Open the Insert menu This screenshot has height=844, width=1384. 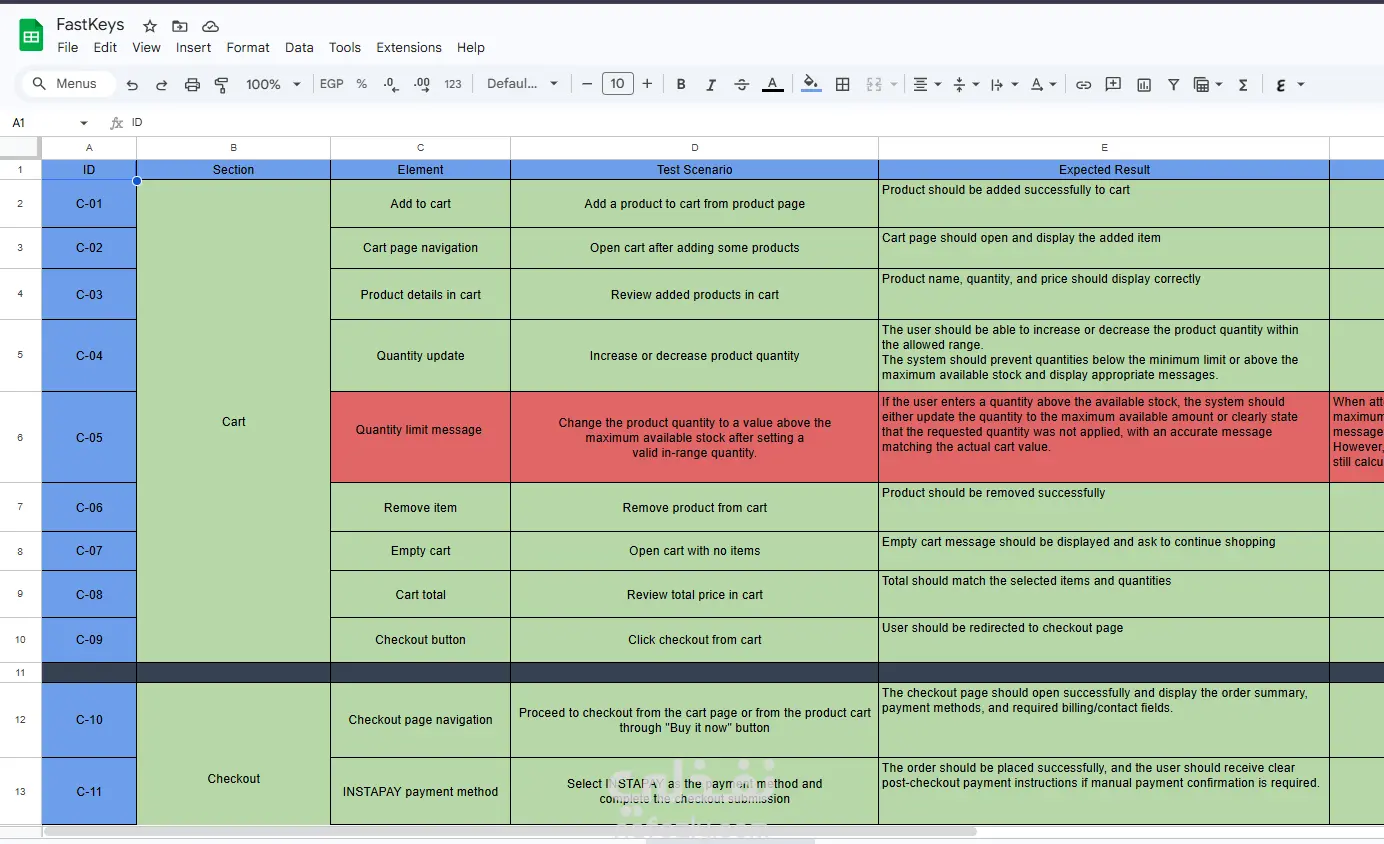click(193, 47)
